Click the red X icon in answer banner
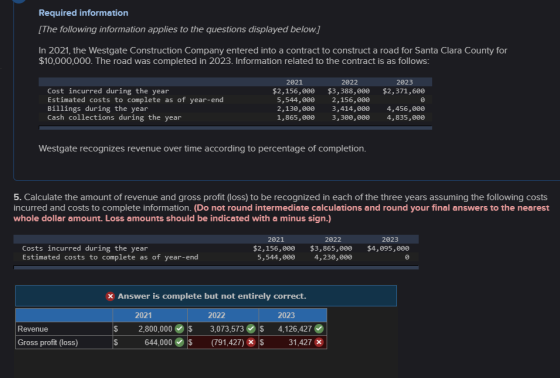560x378 pixels. [x=110, y=296]
